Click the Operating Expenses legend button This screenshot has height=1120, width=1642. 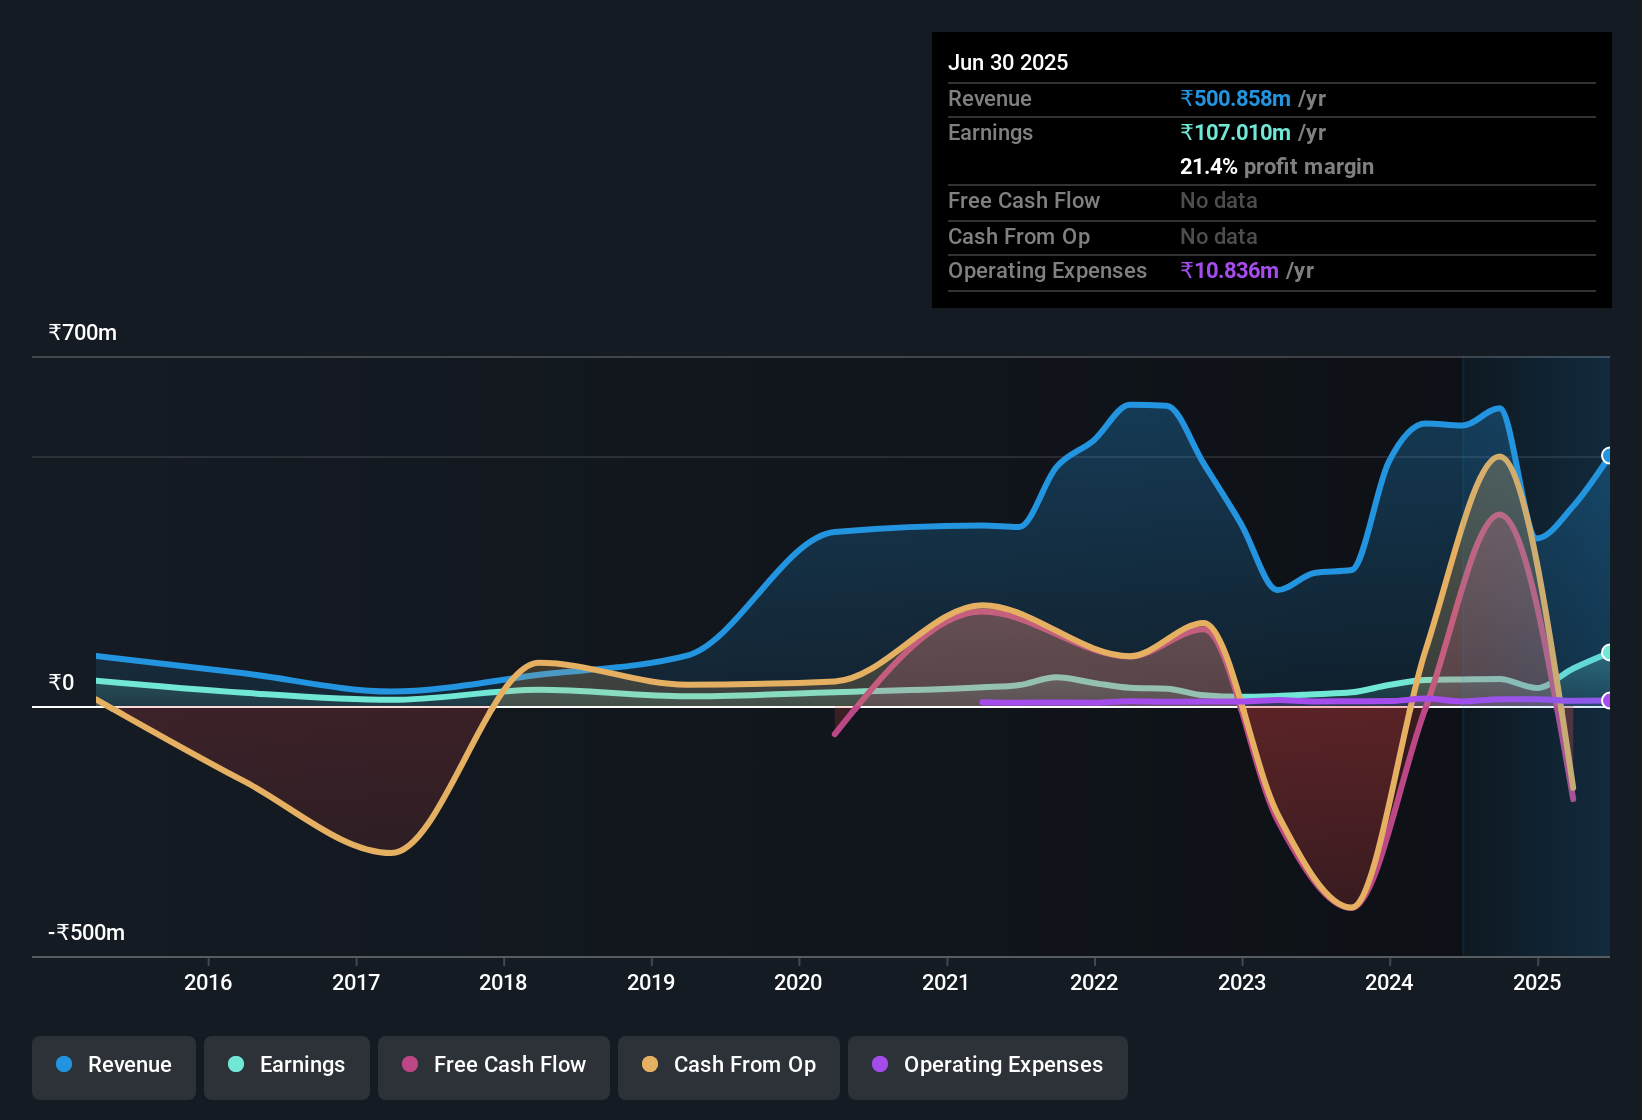point(987,1065)
